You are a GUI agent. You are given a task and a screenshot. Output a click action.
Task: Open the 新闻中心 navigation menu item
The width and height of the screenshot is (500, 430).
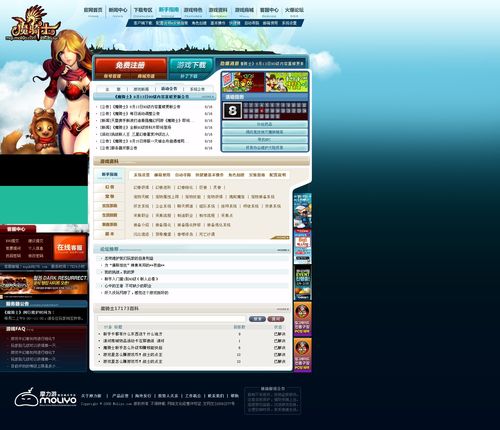pos(118,11)
